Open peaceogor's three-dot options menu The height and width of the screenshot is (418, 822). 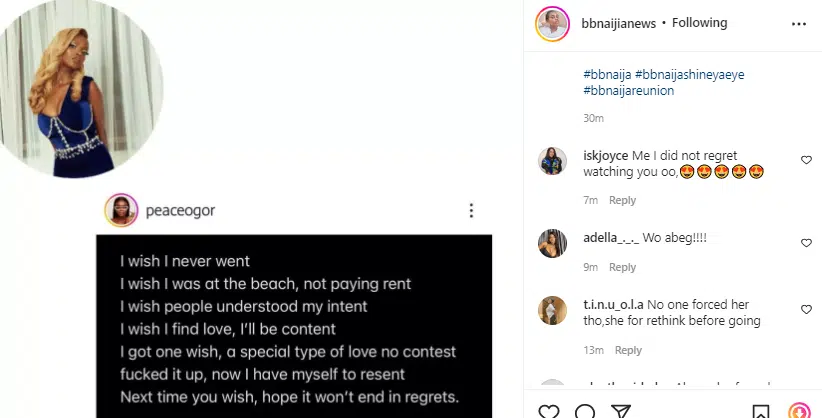click(471, 211)
